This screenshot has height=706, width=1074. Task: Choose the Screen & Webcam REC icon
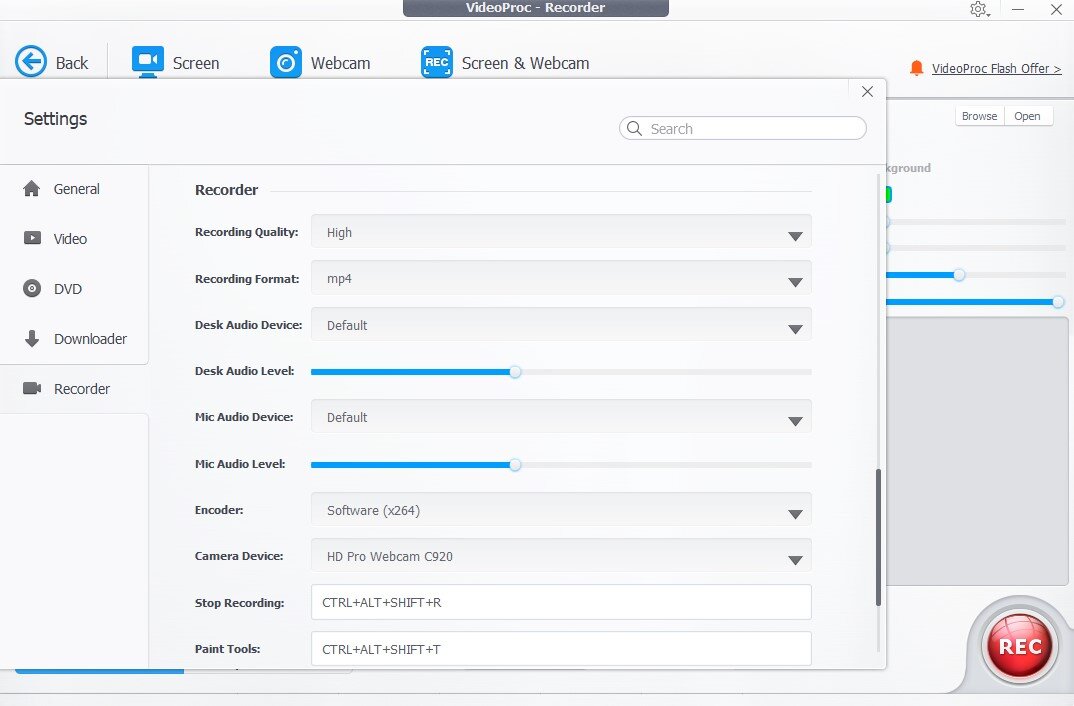(x=436, y=62)
